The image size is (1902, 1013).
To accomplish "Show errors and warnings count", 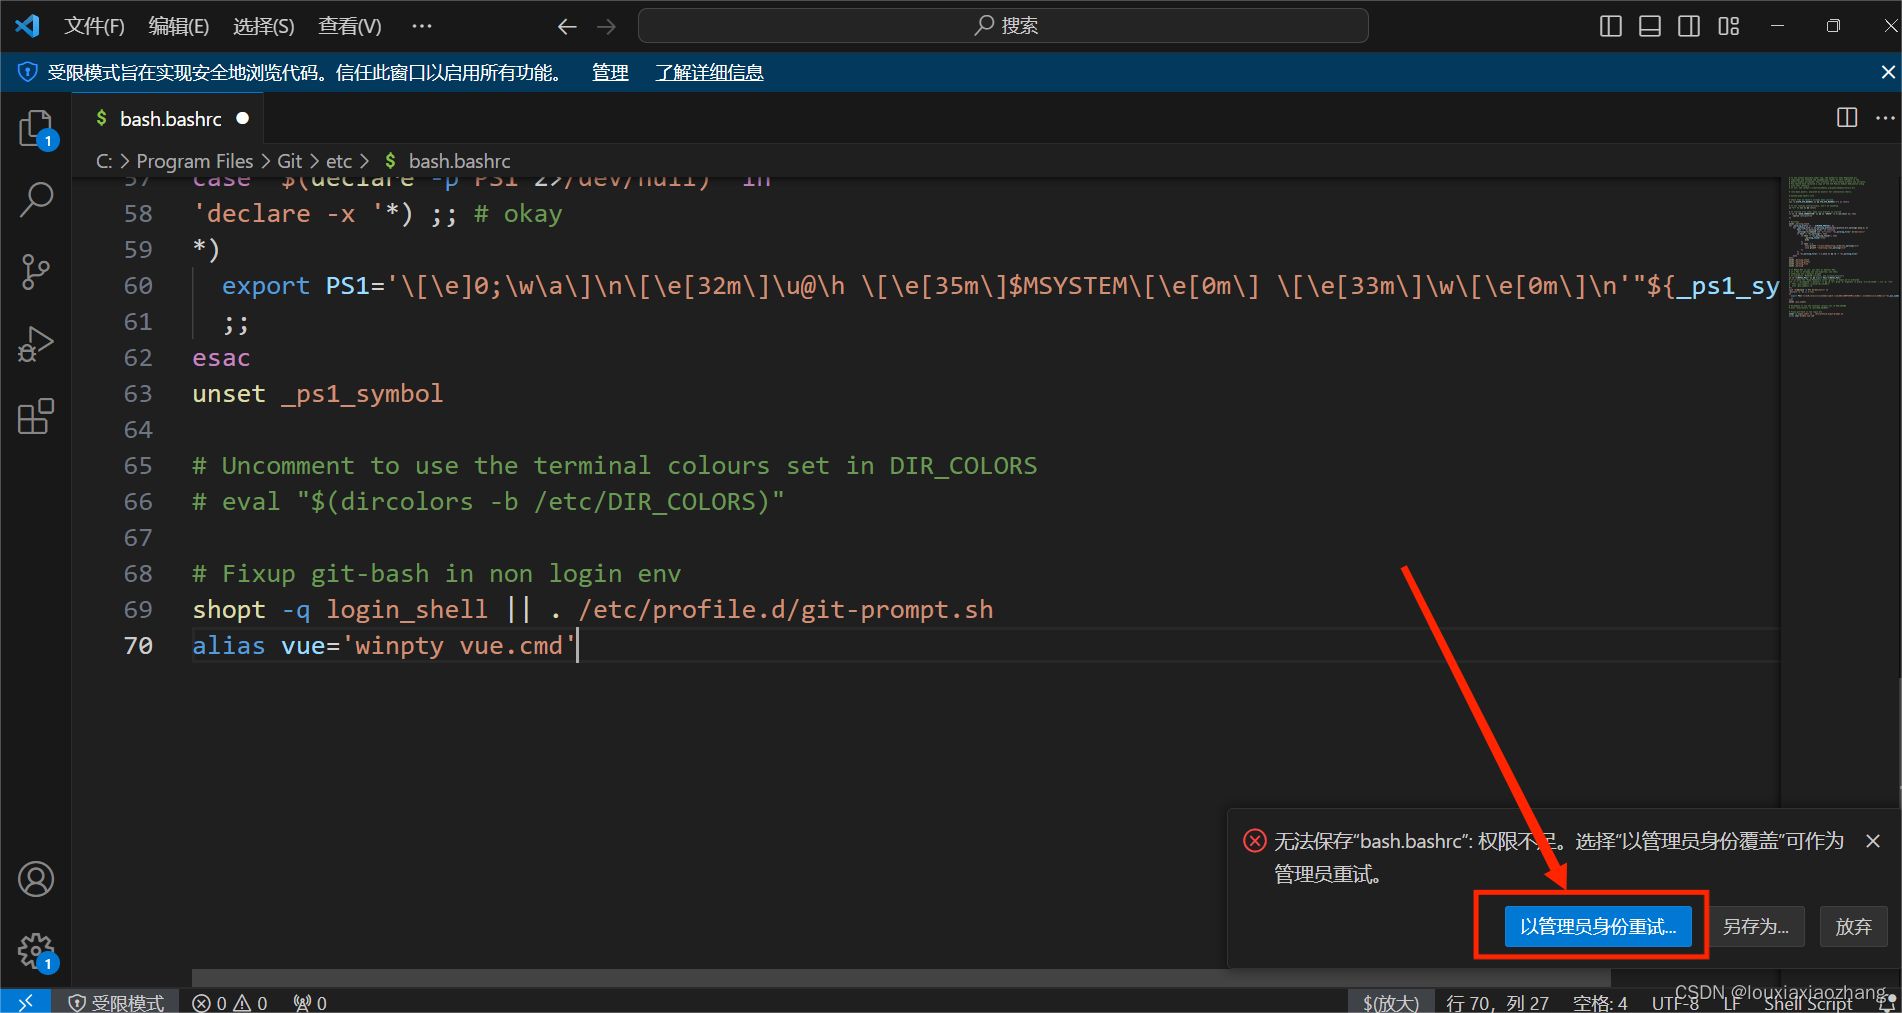I will (230, 1002).
